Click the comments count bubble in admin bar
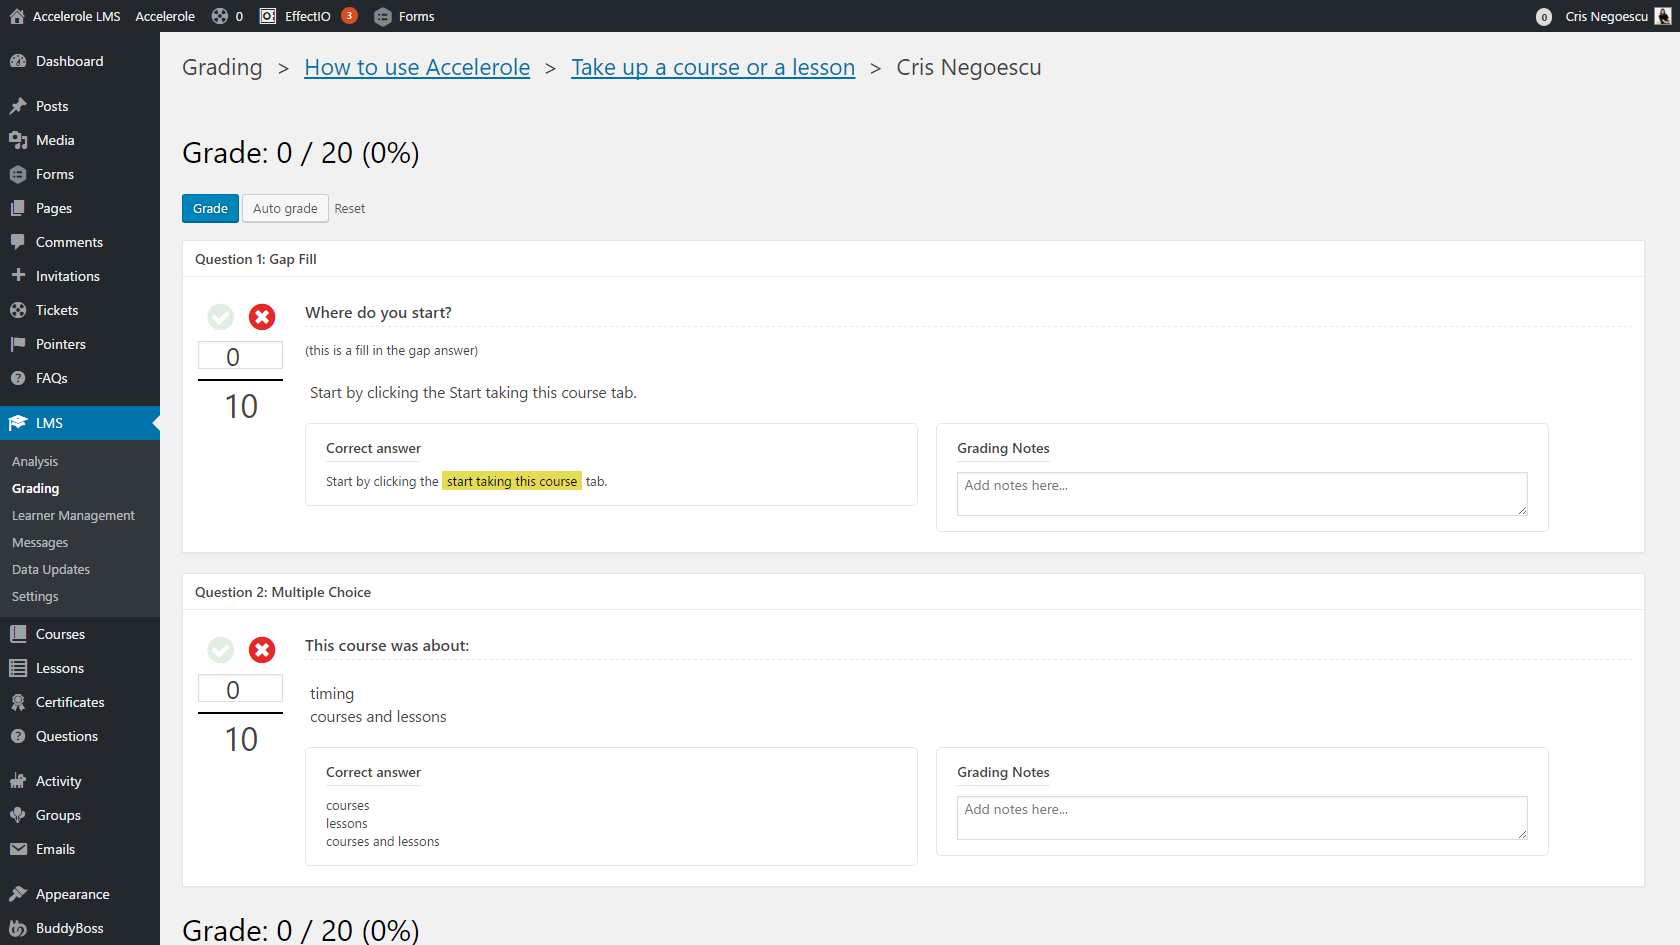The height and width of the screenshot is (945, 1680). point(227,16)
